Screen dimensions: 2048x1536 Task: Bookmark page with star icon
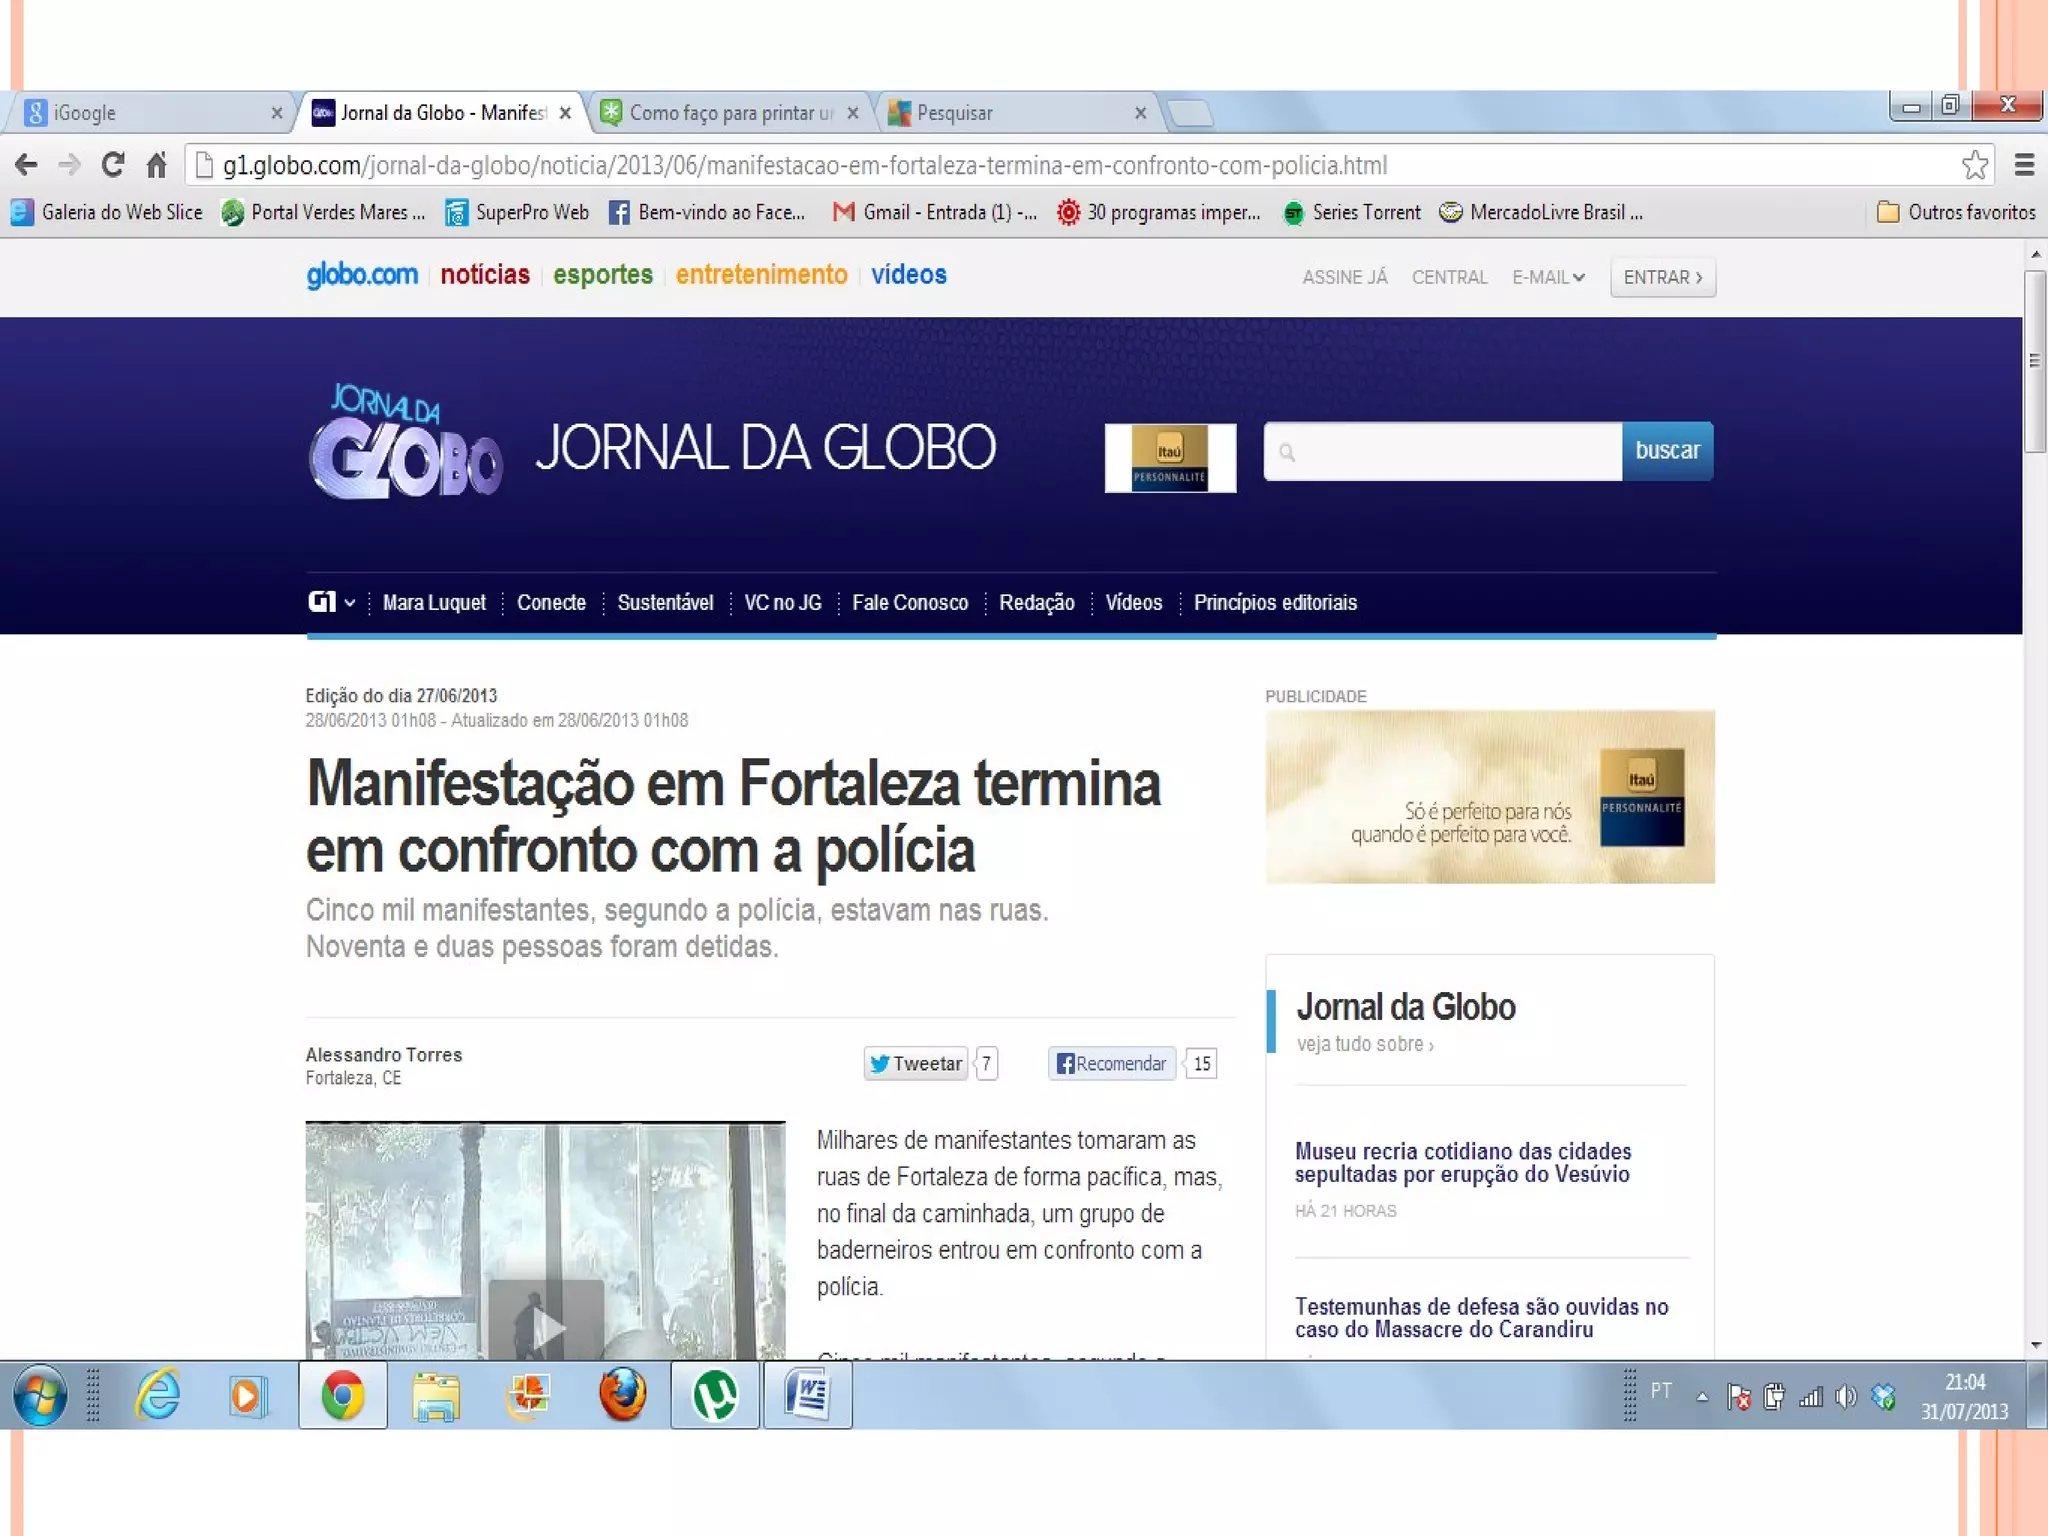coord(1974,165)
